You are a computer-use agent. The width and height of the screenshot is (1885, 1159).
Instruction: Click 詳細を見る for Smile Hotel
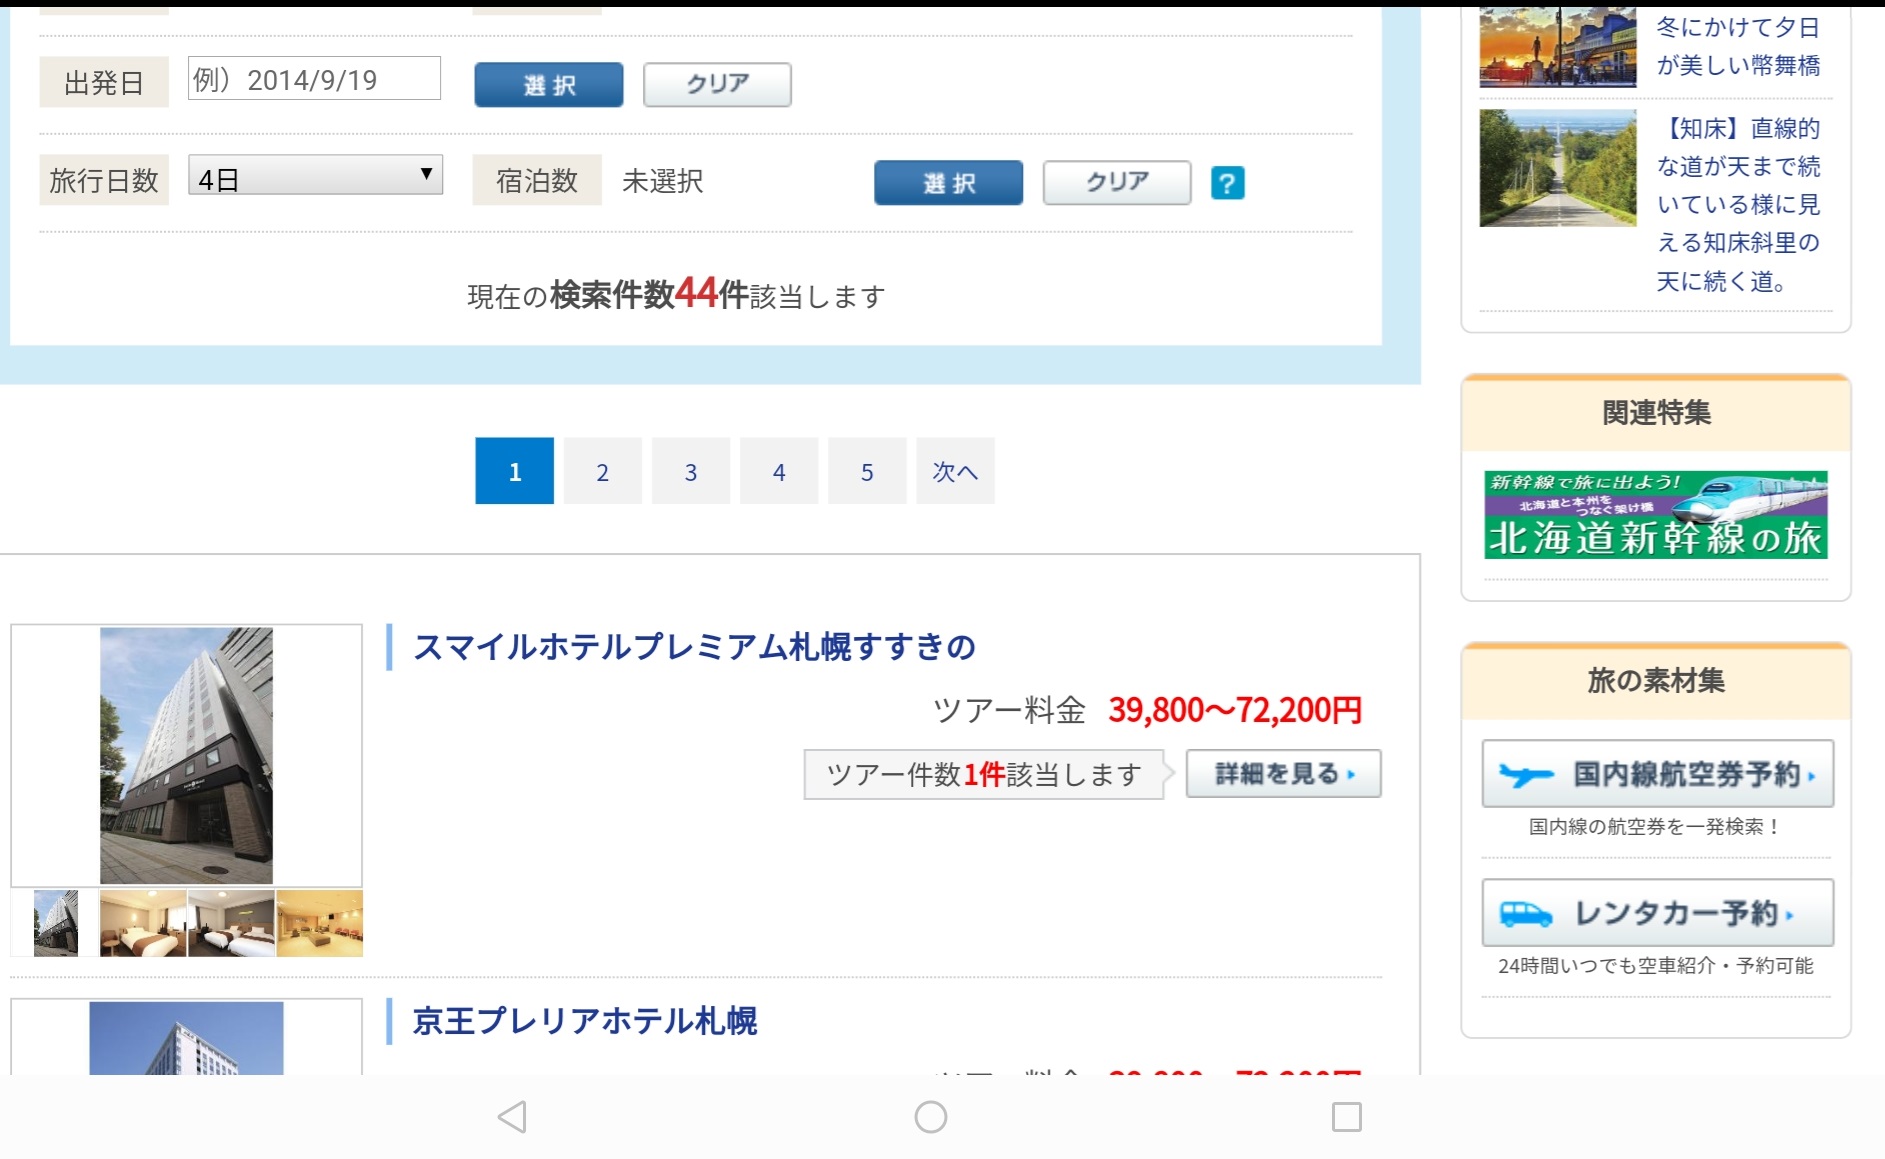click(x=1283, y=774)
